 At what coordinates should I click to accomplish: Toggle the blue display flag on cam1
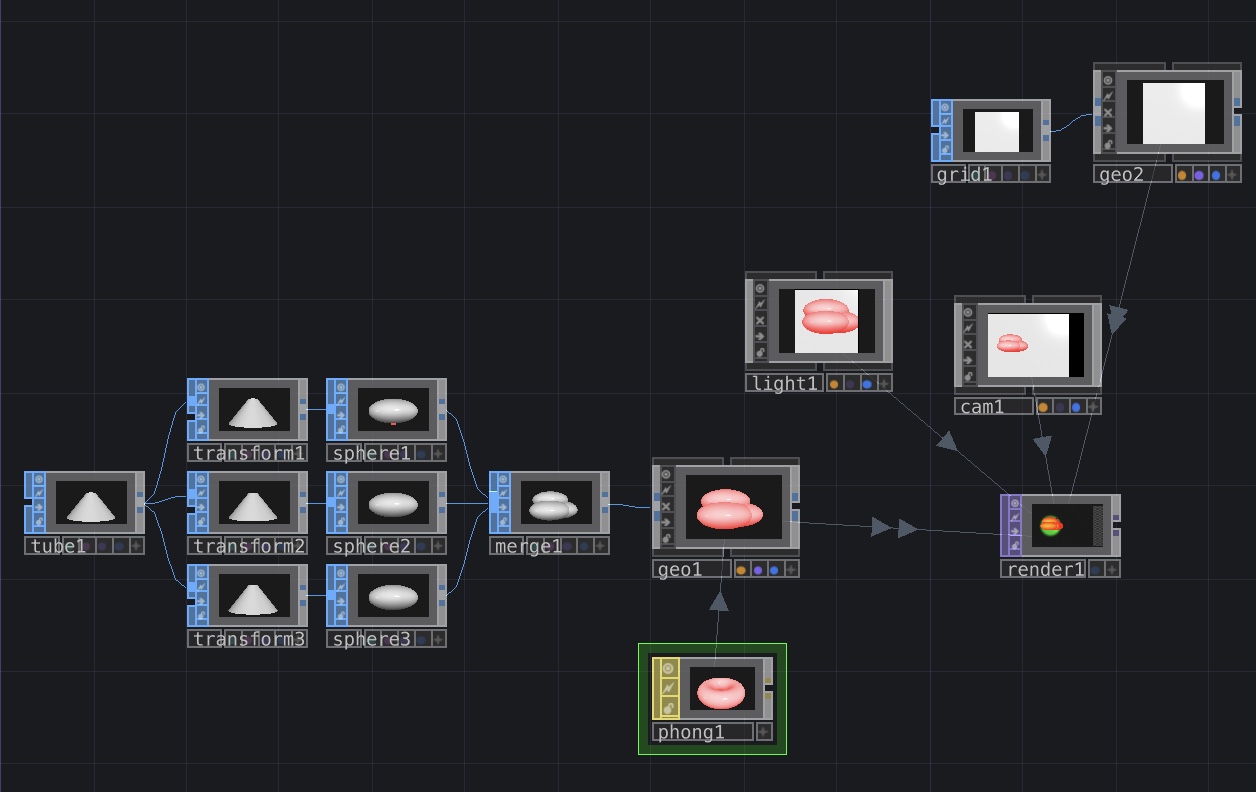pyautogui.click(x=1076, y=407)
